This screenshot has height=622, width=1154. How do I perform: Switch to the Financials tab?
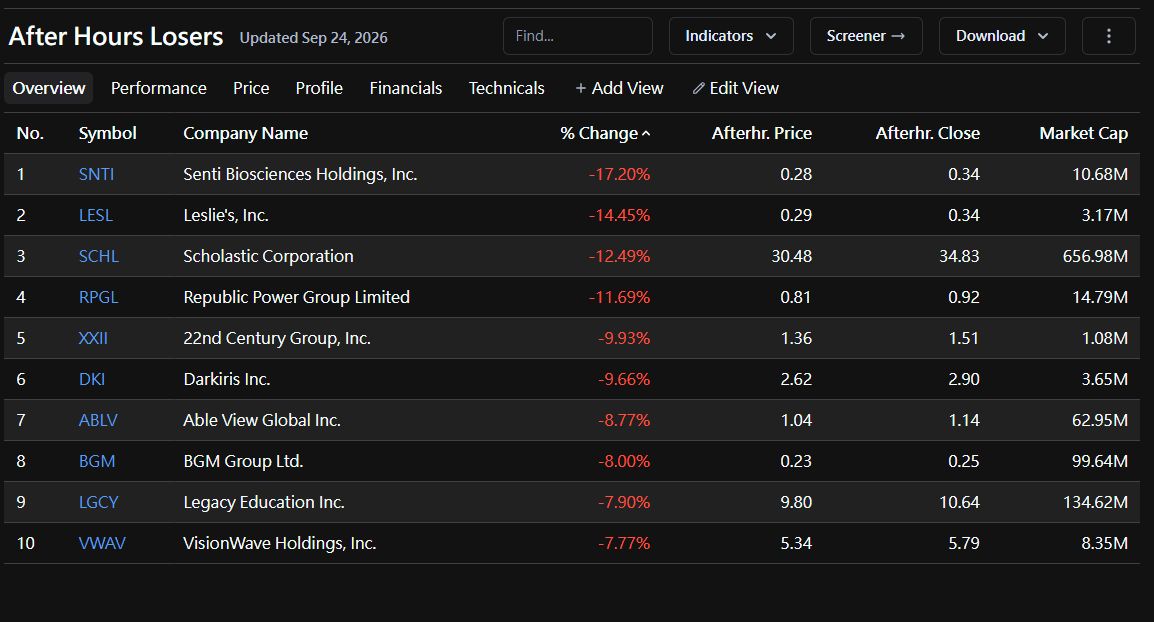406,88
